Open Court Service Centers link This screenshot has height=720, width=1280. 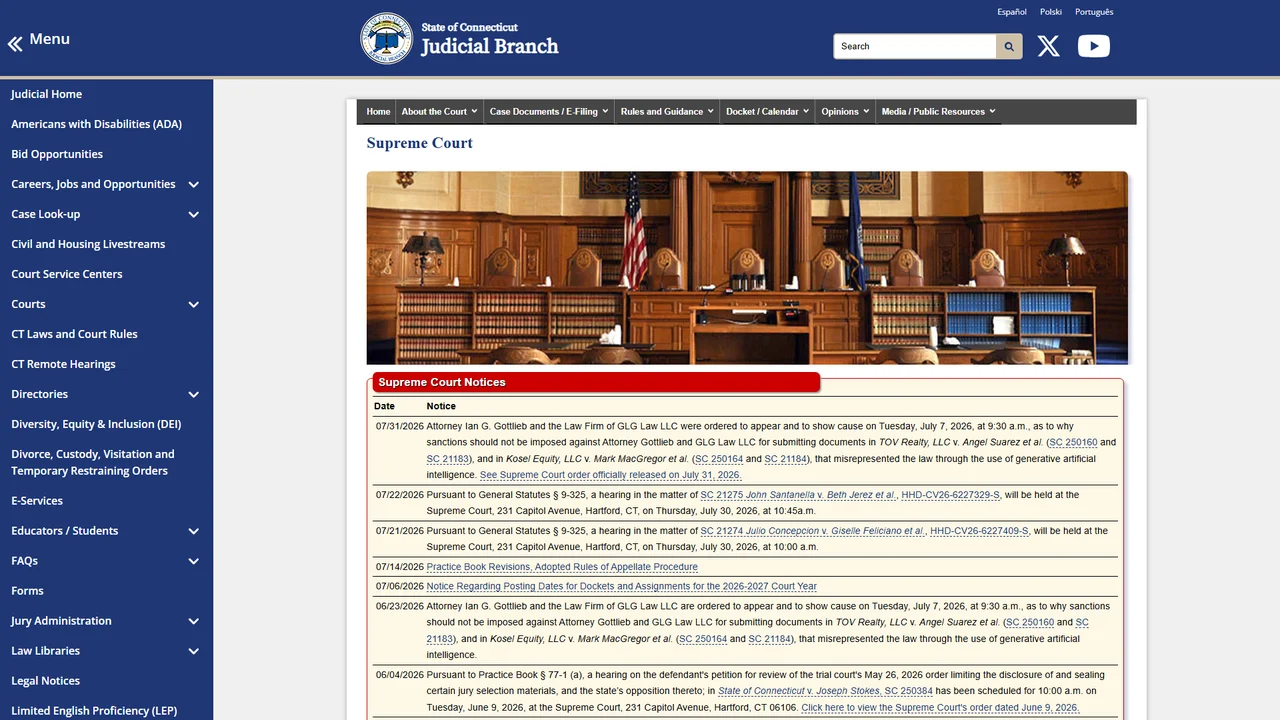coord(67,274)
